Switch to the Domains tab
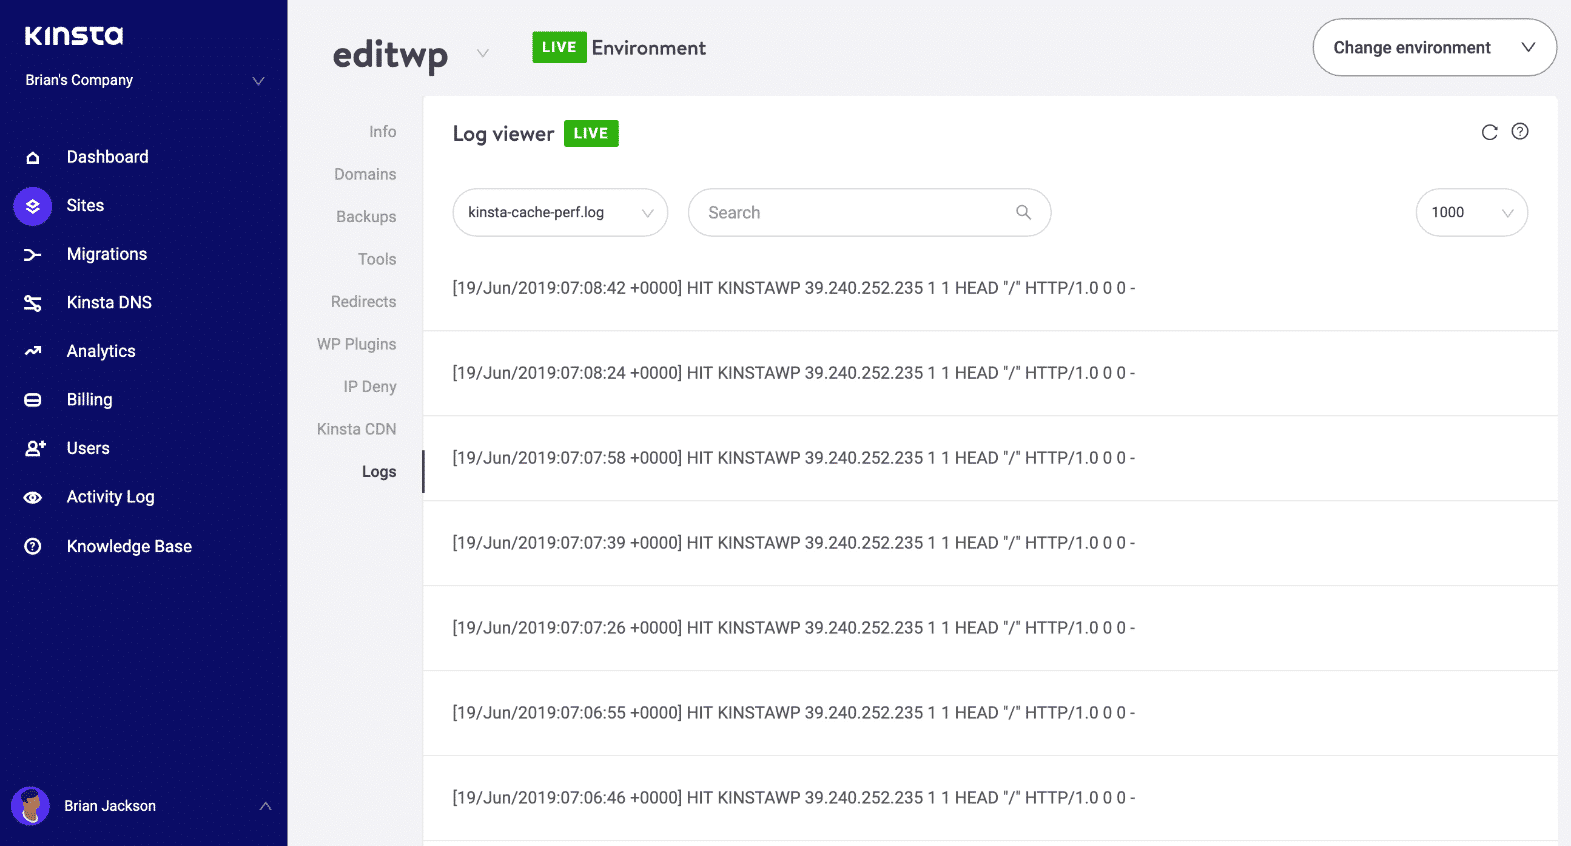 pos(365,174)
